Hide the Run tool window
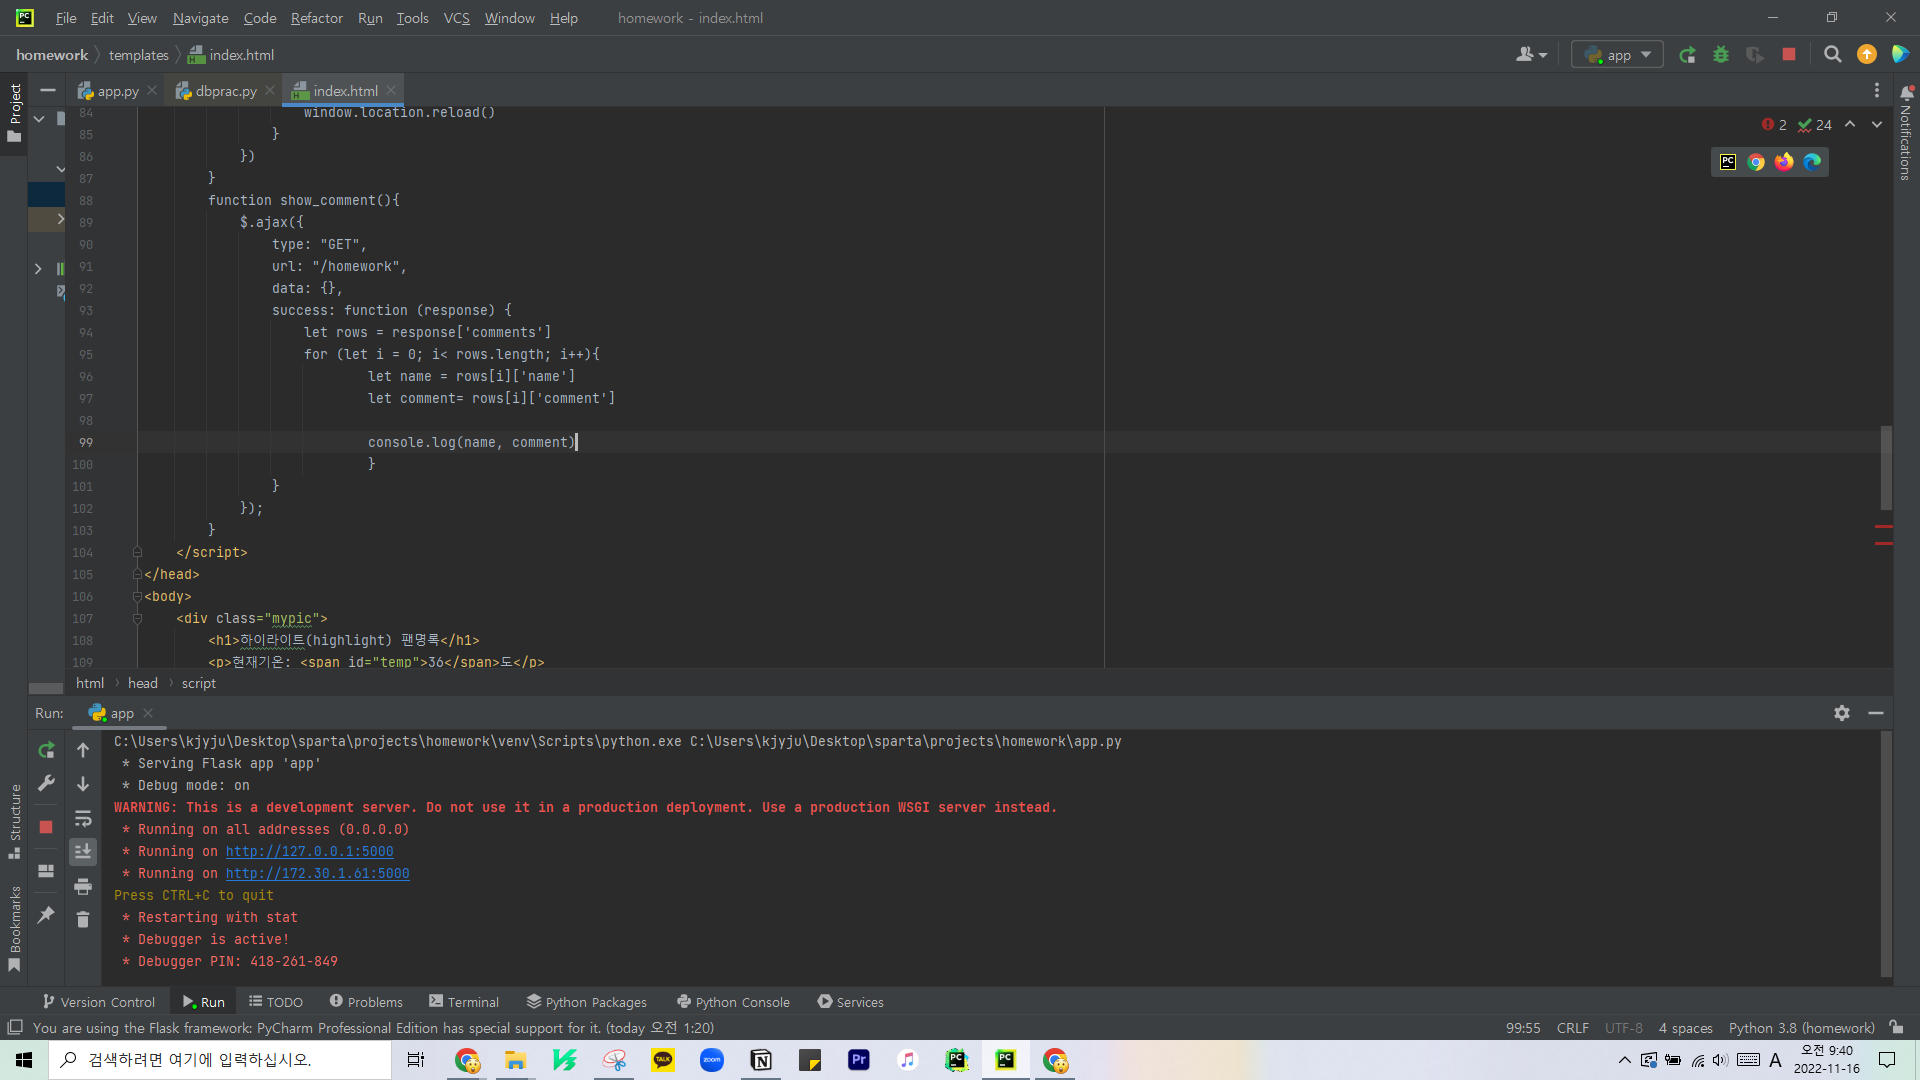The height and width of the screenshot is (1080, 1920). (x=1876, y=713)
